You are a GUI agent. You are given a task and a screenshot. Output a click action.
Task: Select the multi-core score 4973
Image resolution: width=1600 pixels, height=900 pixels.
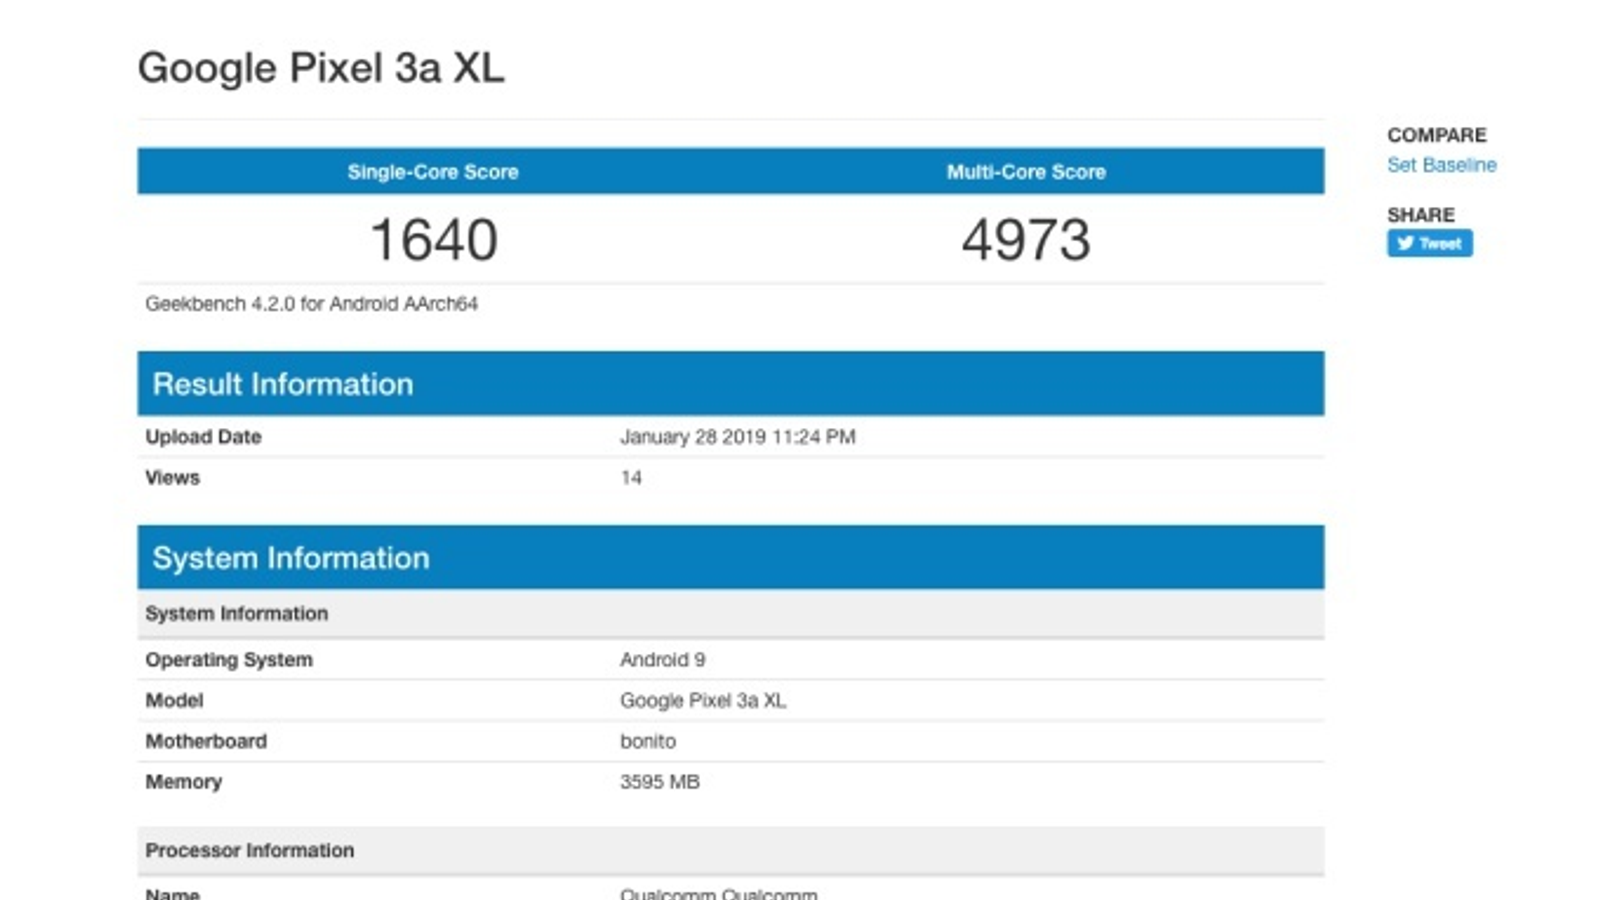1026,240
